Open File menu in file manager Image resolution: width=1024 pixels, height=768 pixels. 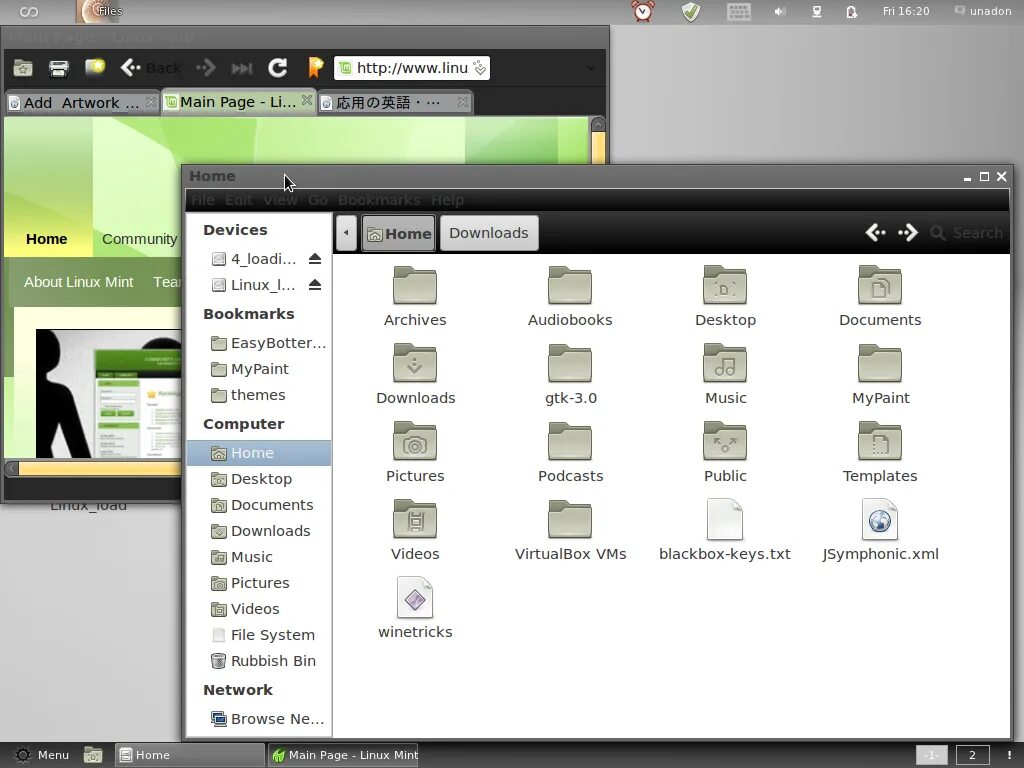[202, 200]
